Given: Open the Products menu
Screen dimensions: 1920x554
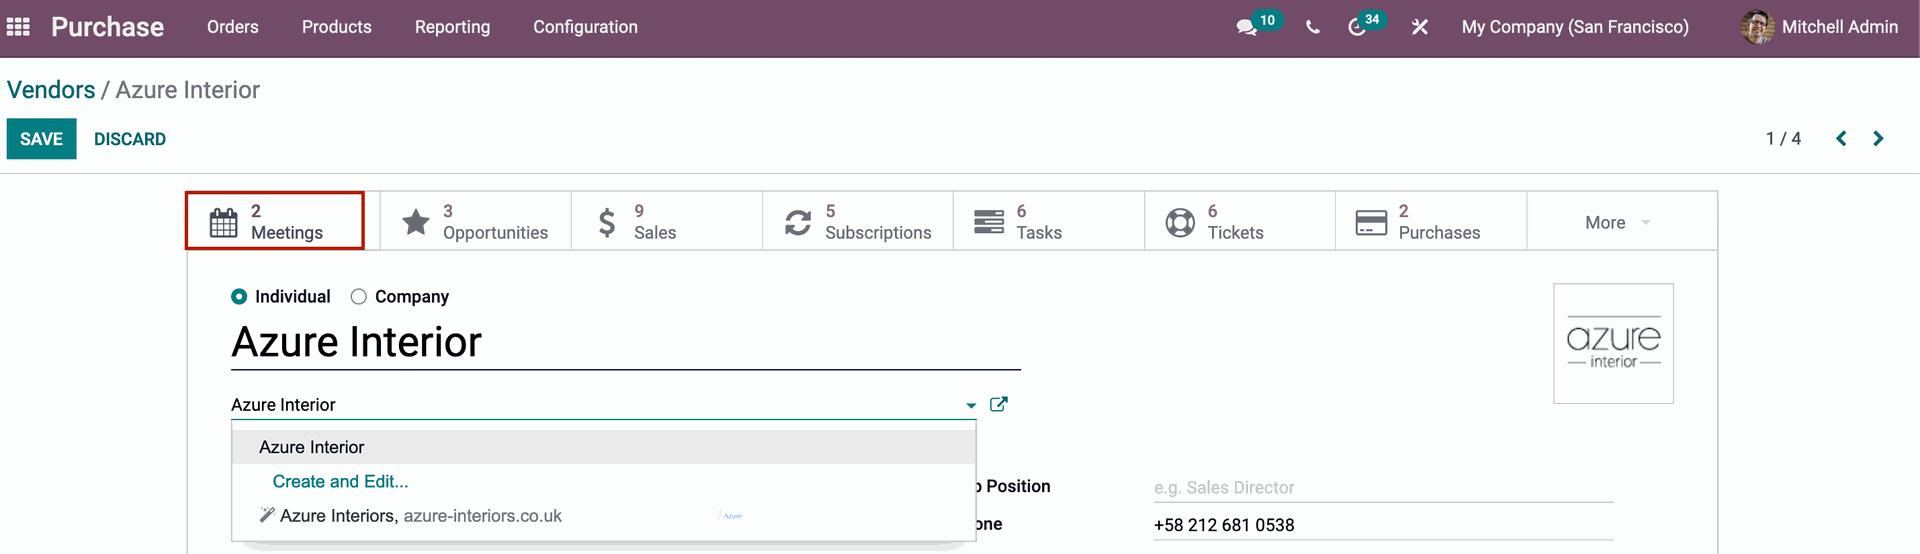Looking at the screenshot, I should pos(337,27).
